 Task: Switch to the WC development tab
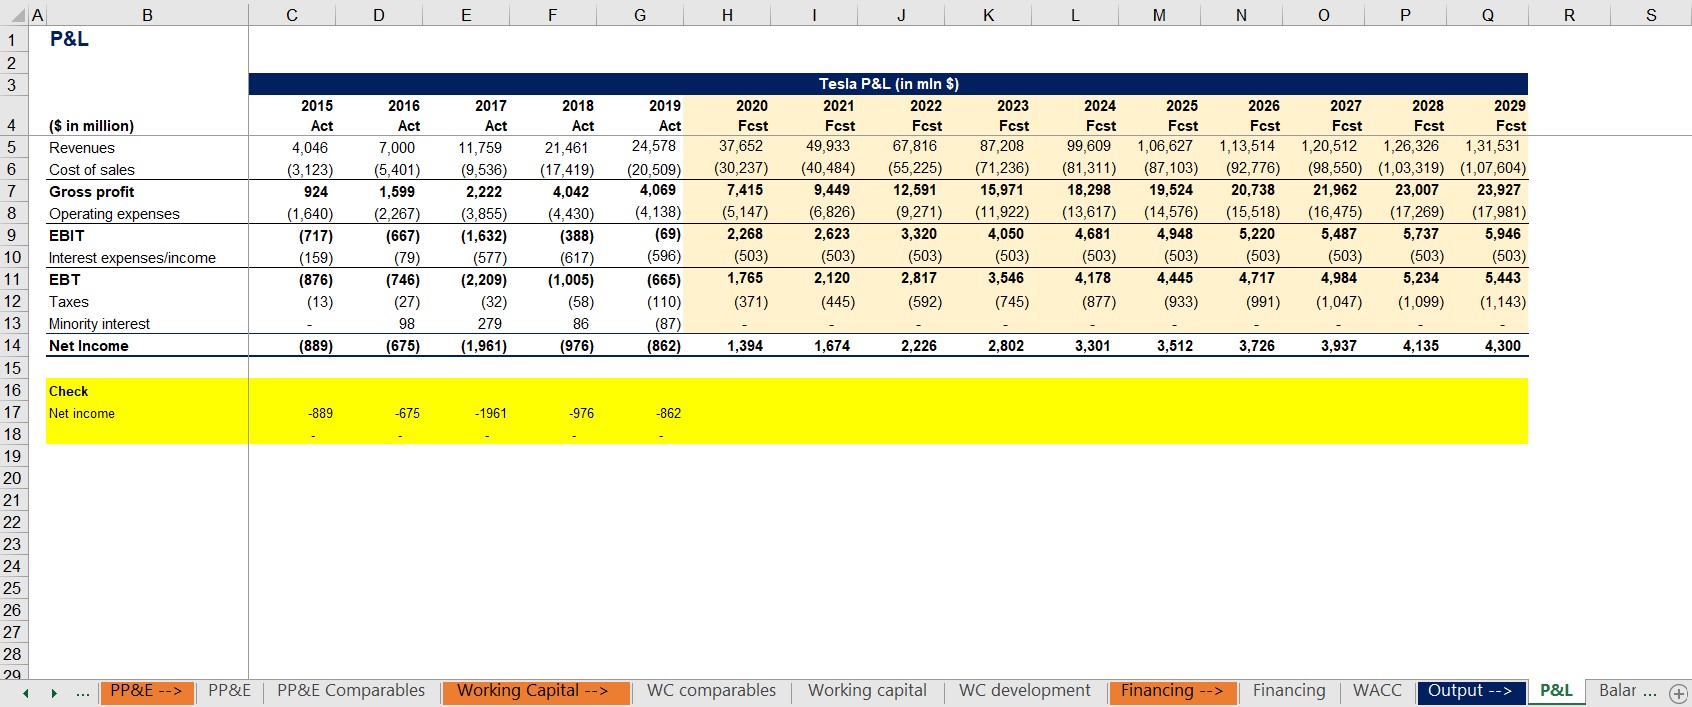(x=1024, y=691)
